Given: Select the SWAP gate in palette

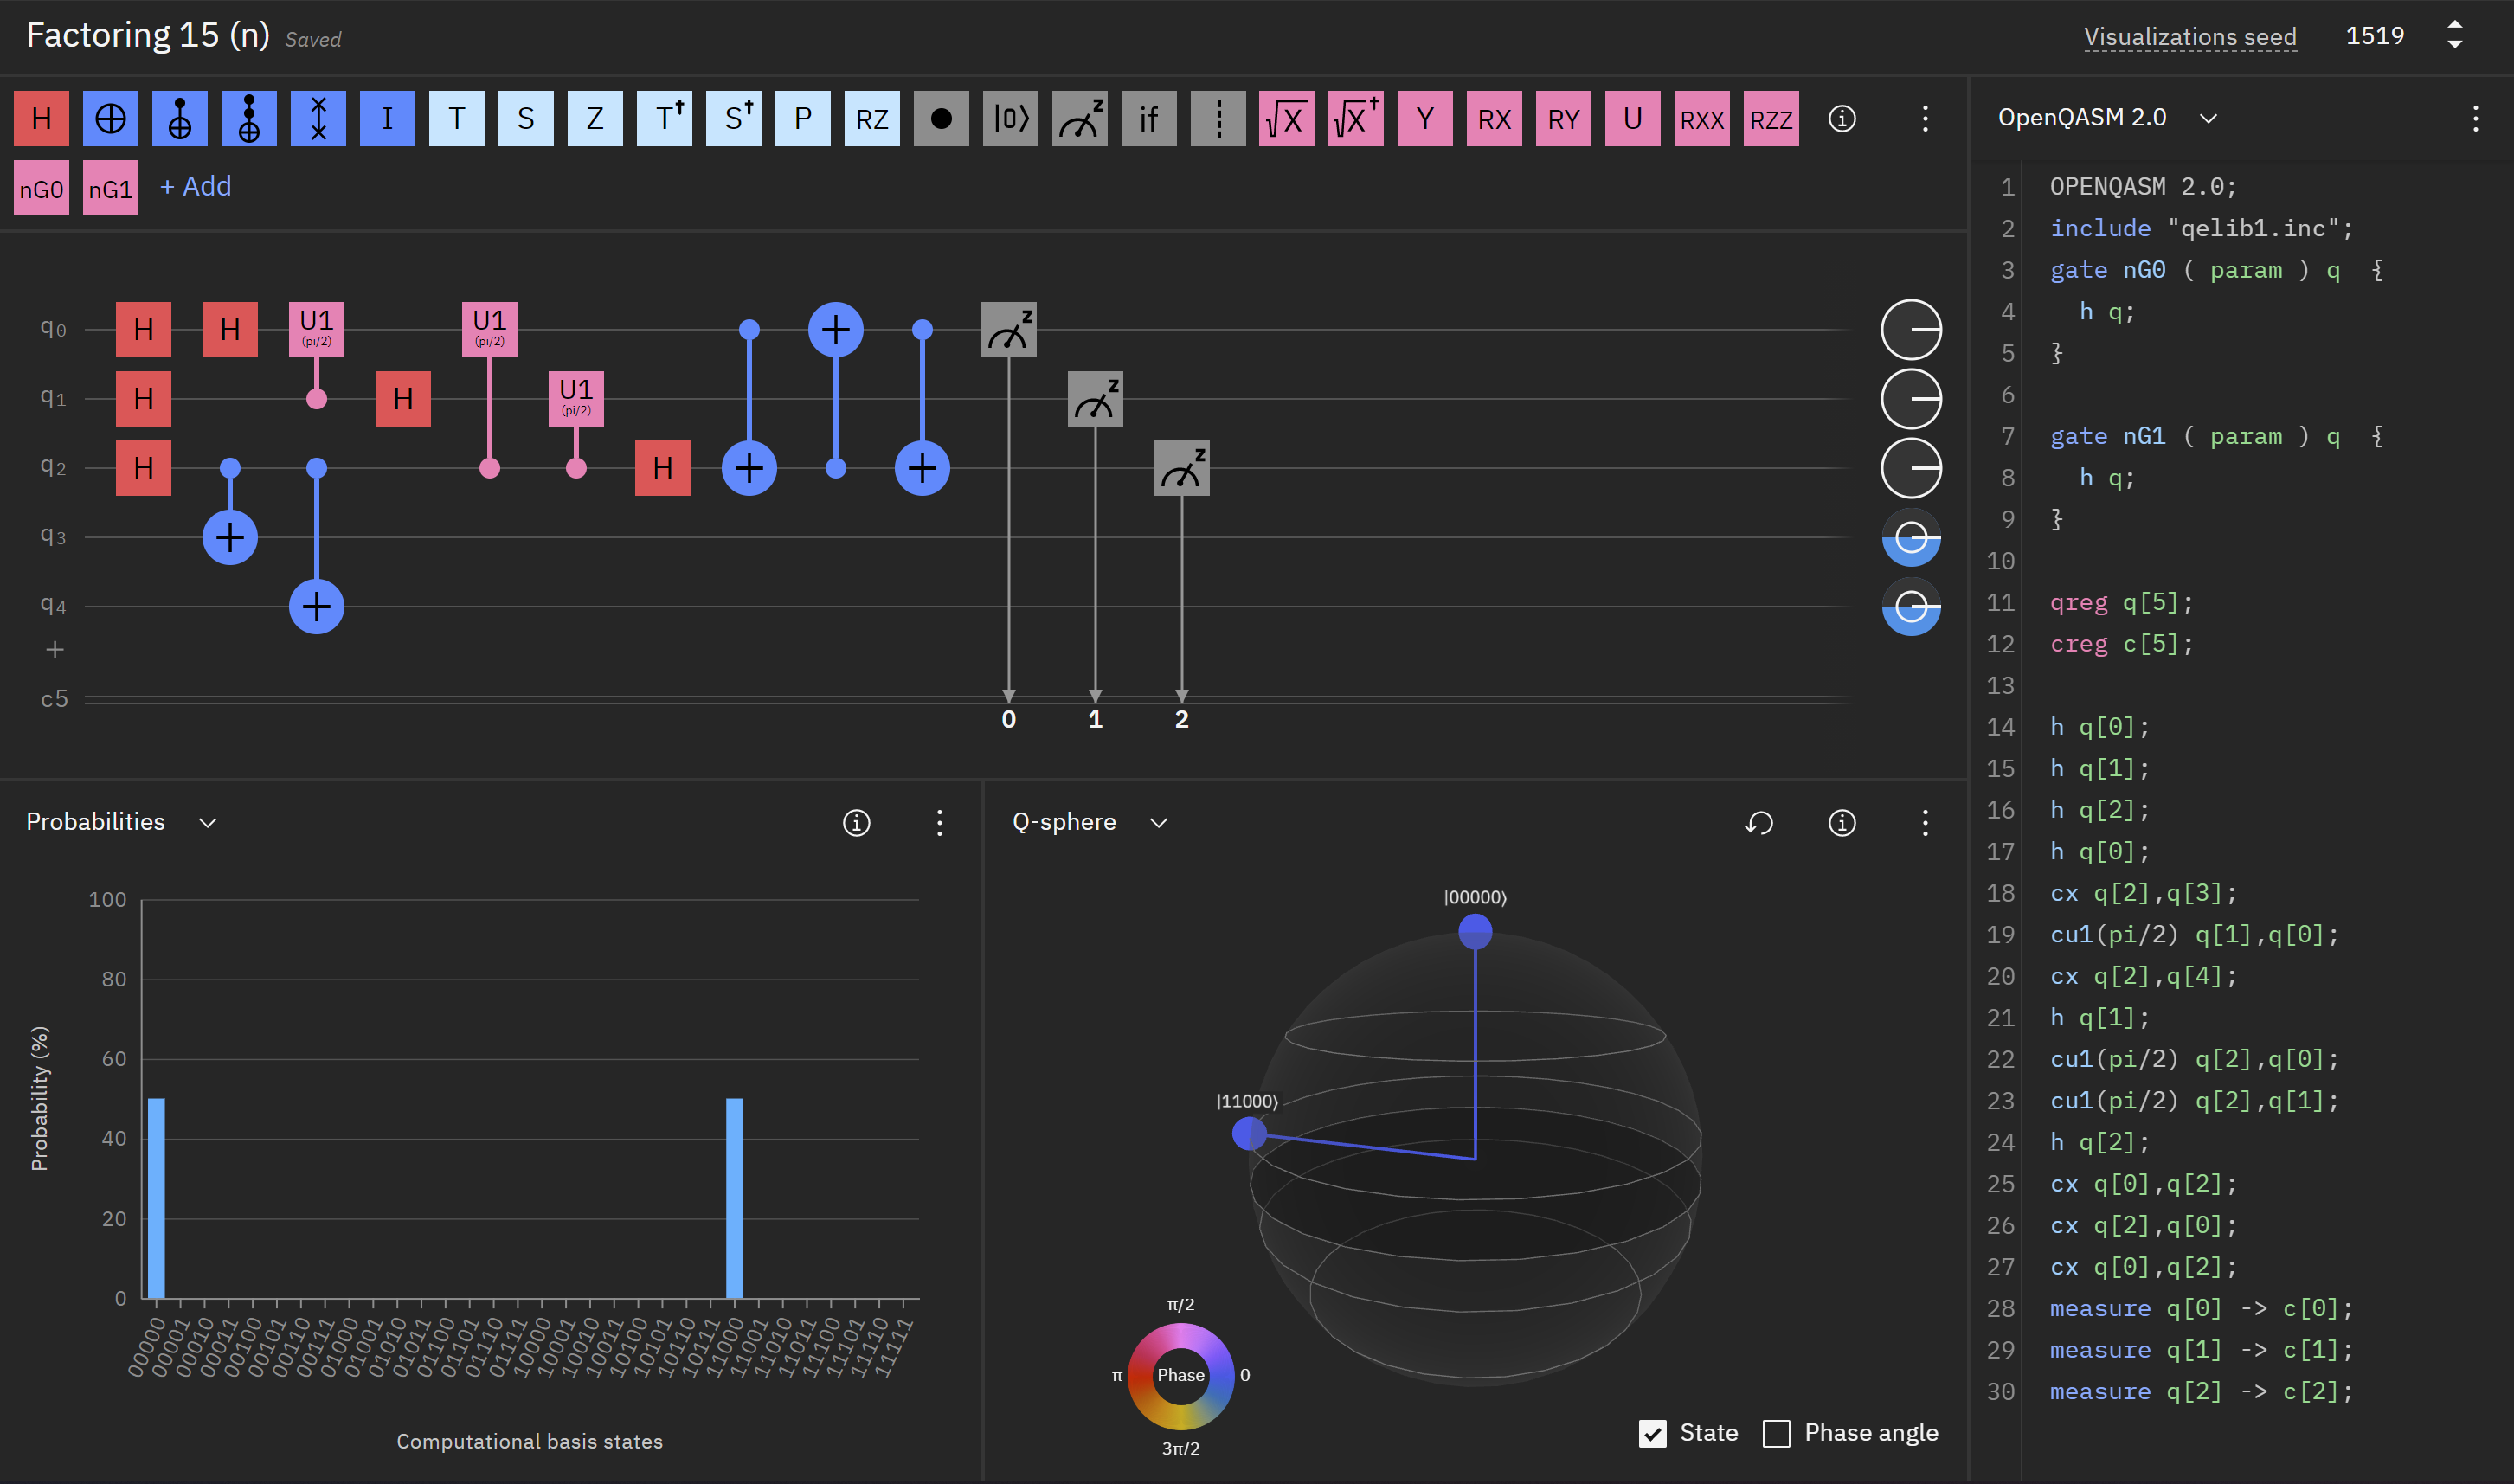Looking at the screenshot, I should point(318,119).
